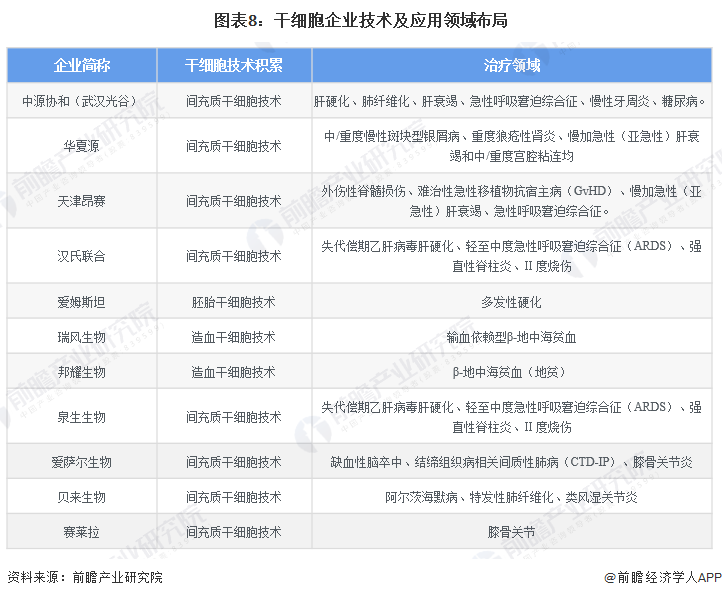Click 中/重度慢性斑块型银屑病 treatment cell
The width and height of the screenshot is (722, 598).
(x=512, y=146)
